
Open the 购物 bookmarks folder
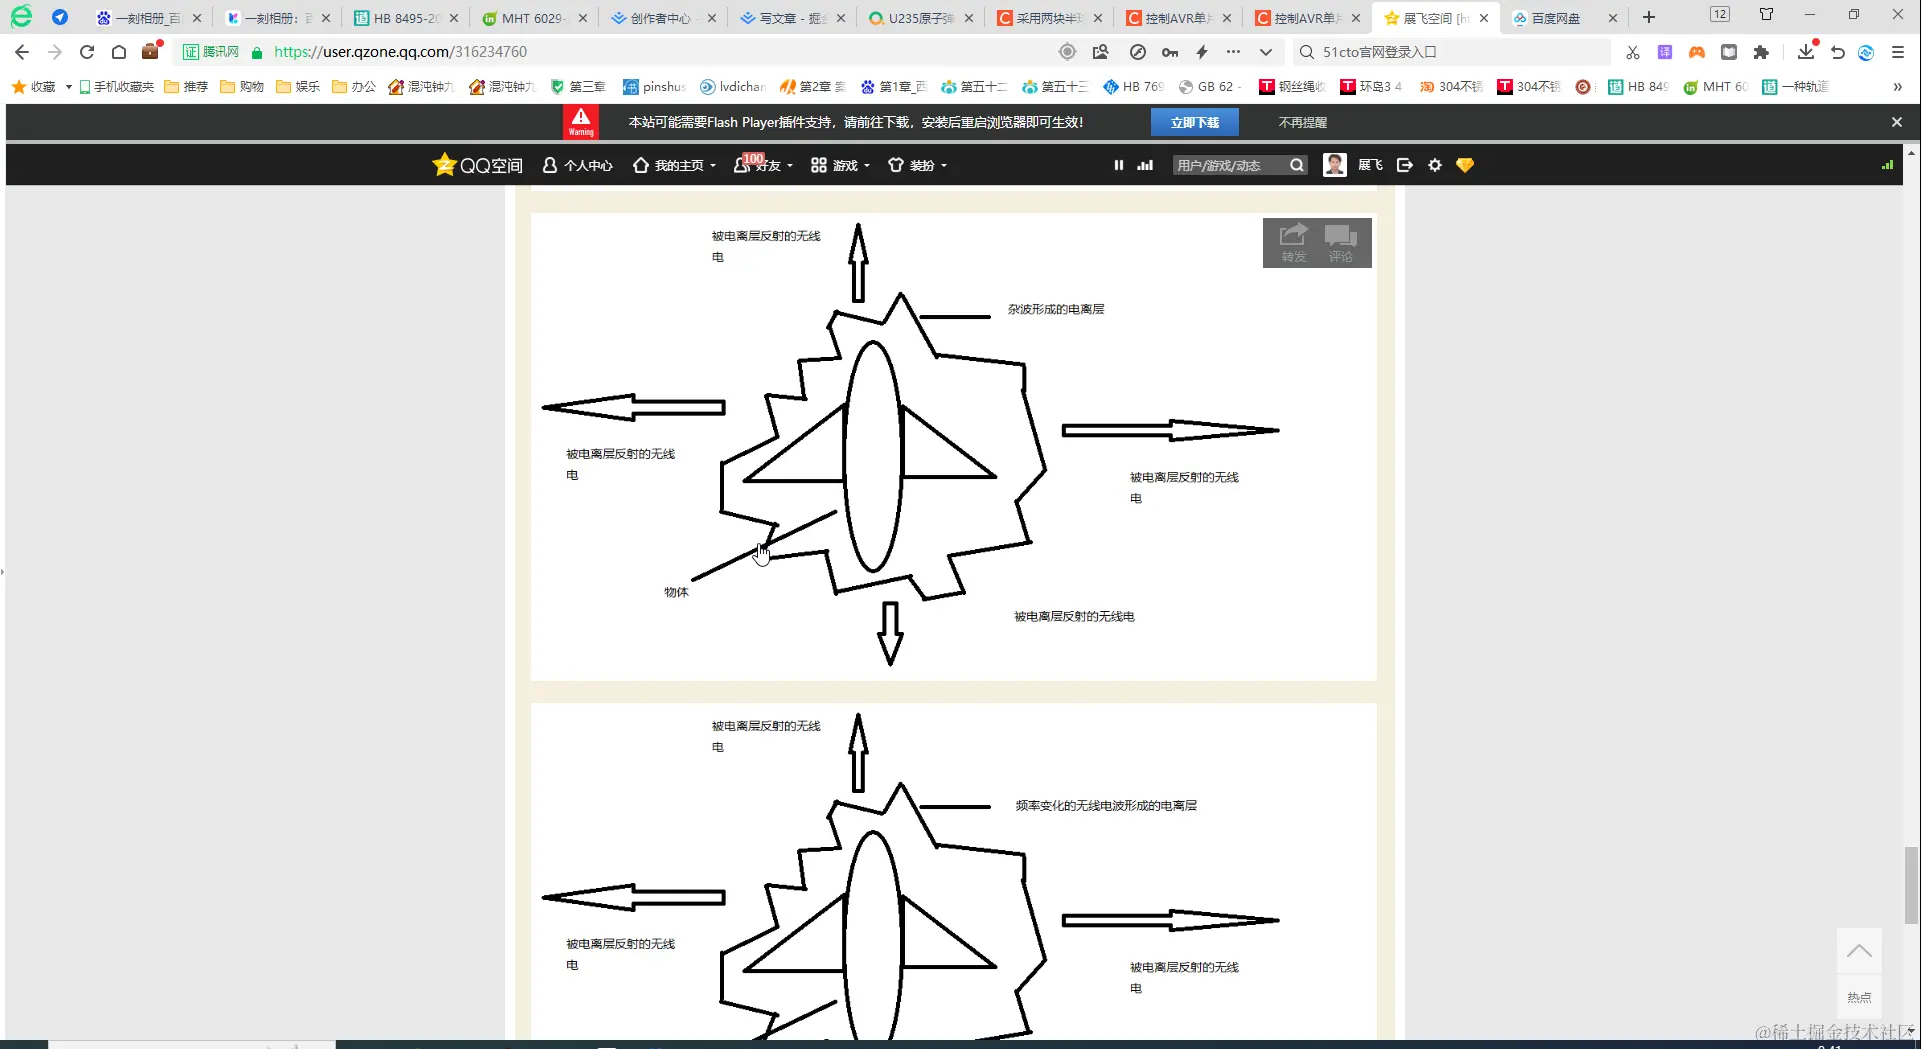242,87
